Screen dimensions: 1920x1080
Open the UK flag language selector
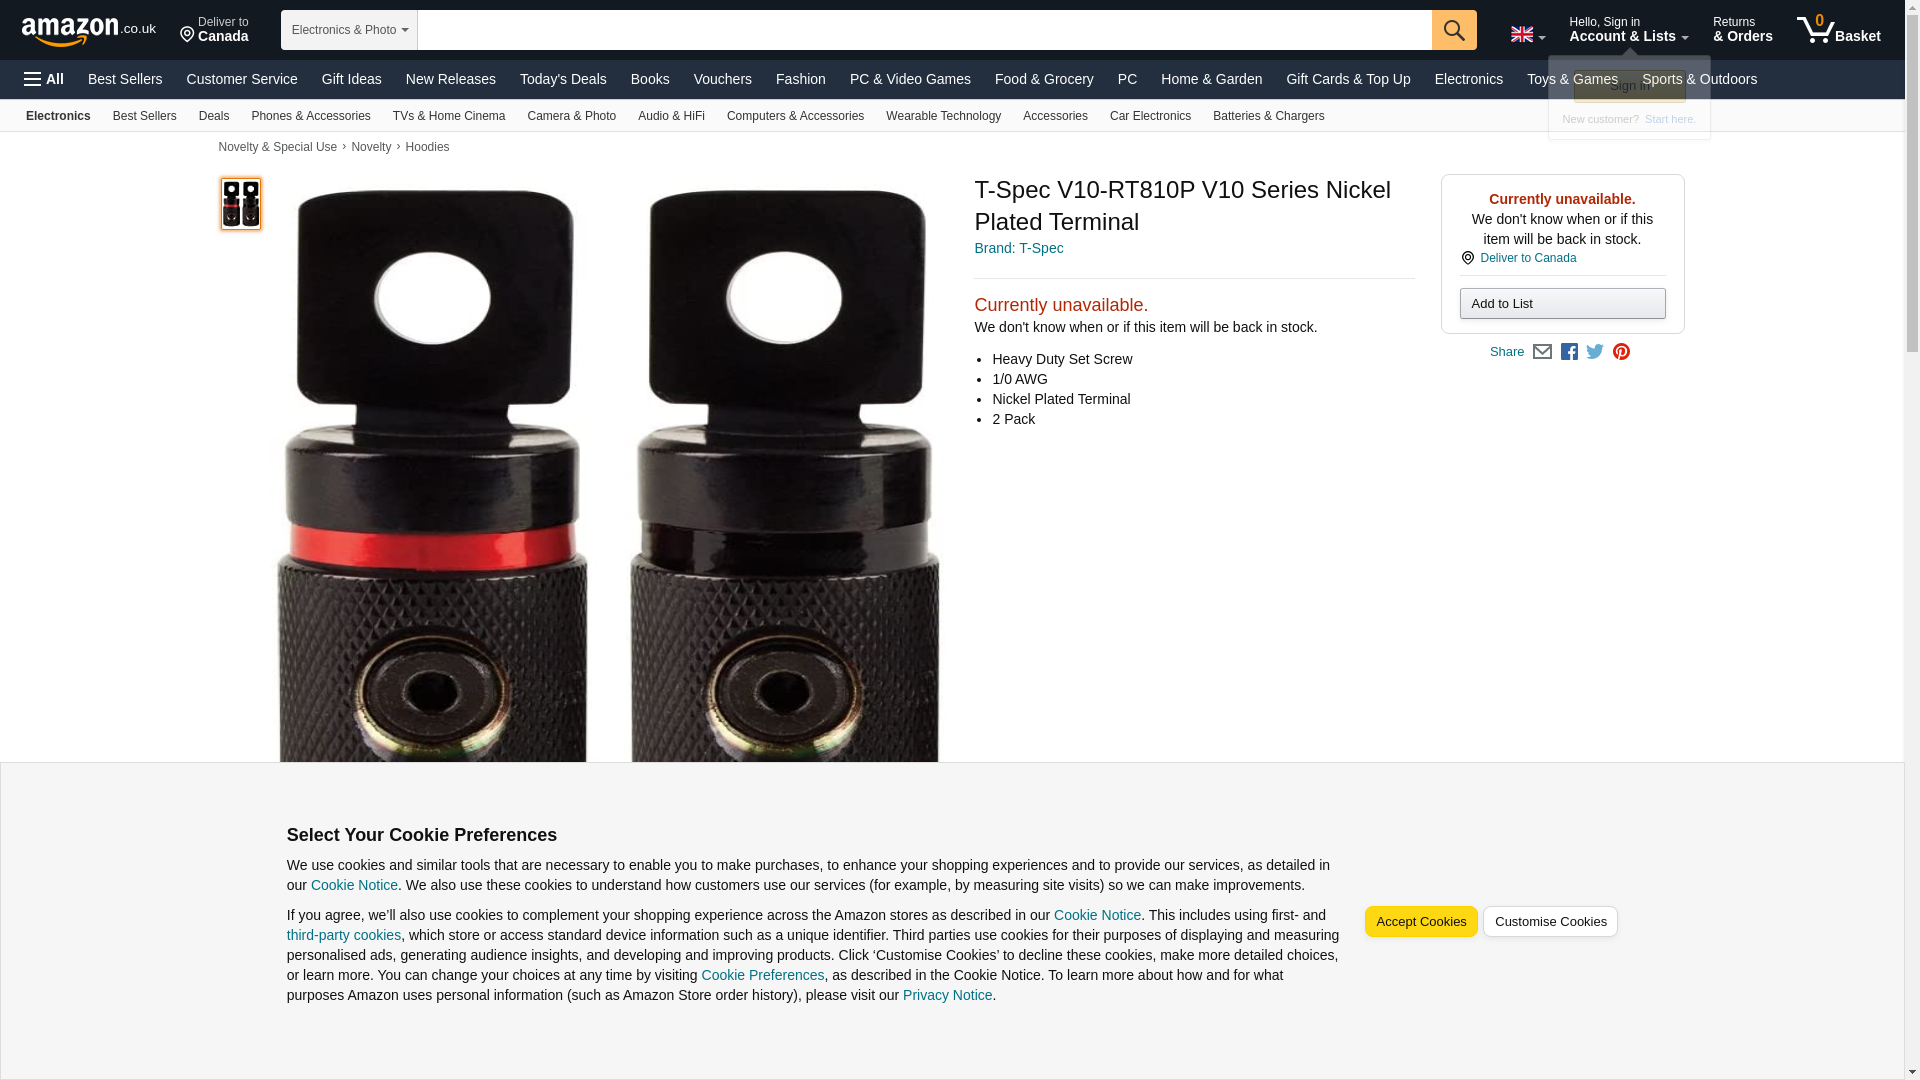[x=1527, y=34]
